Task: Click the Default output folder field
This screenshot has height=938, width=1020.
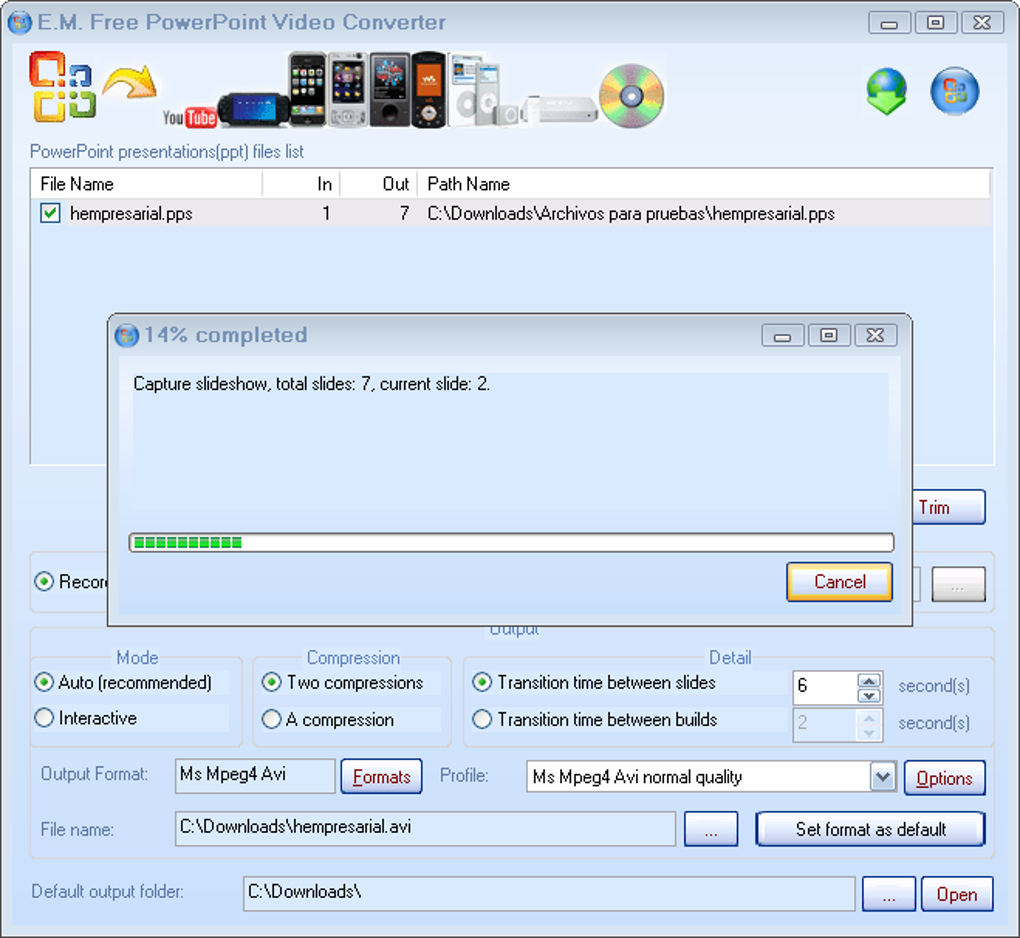Action: pyautogui.click(x=549, y=894)
